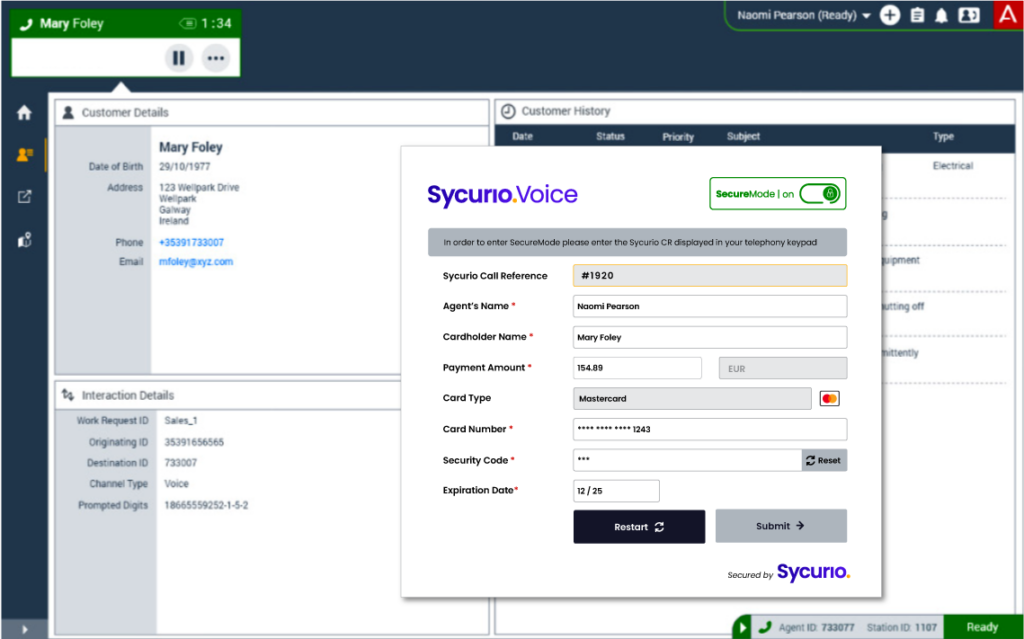1024x639 pixels.
Task: Click the Security Code field
Action: (687, 460)
